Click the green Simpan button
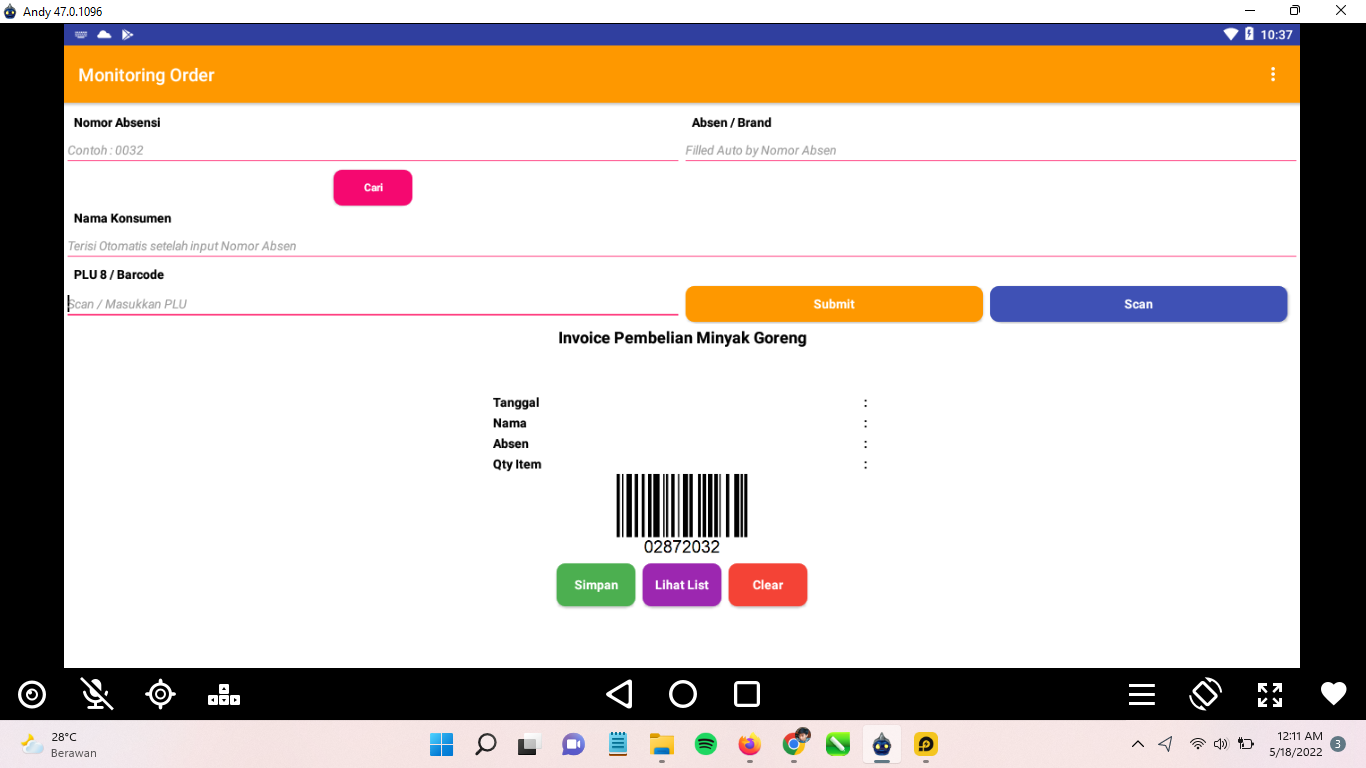The width and height of the screenshot is (1366, 768). point(595,585)
